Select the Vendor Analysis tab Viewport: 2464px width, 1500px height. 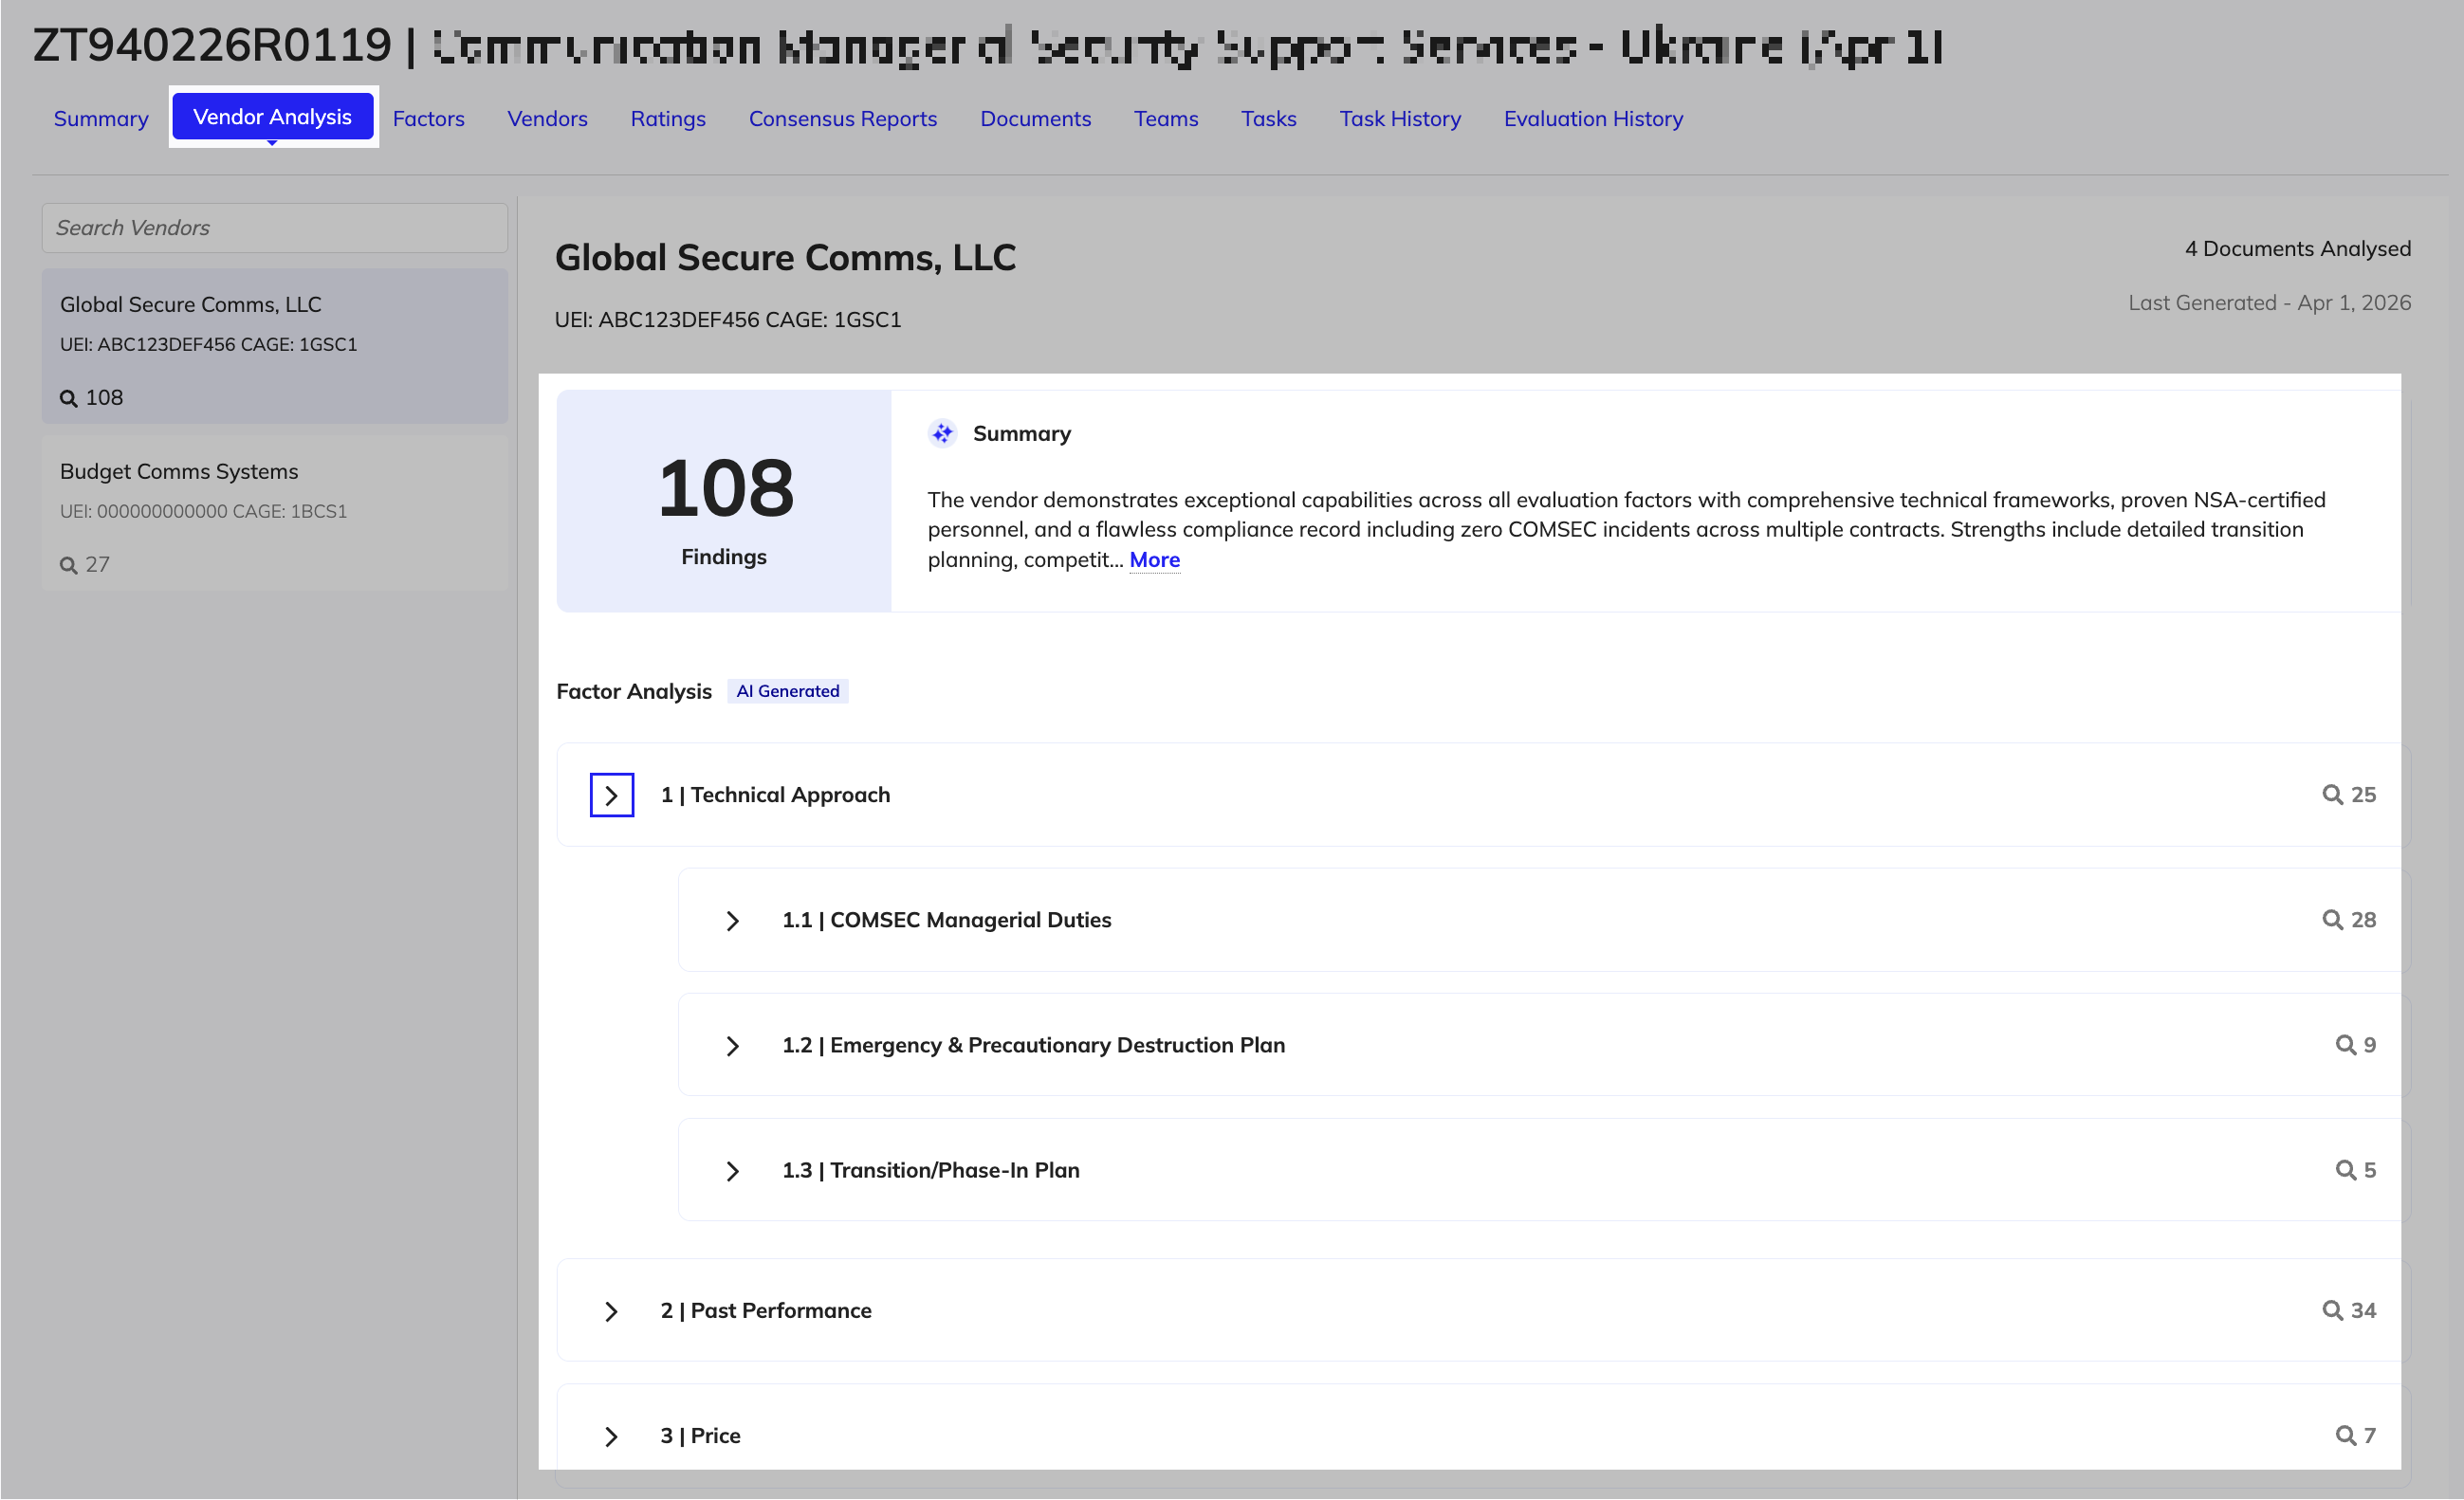pyautogui.click(x=273, y=116)
